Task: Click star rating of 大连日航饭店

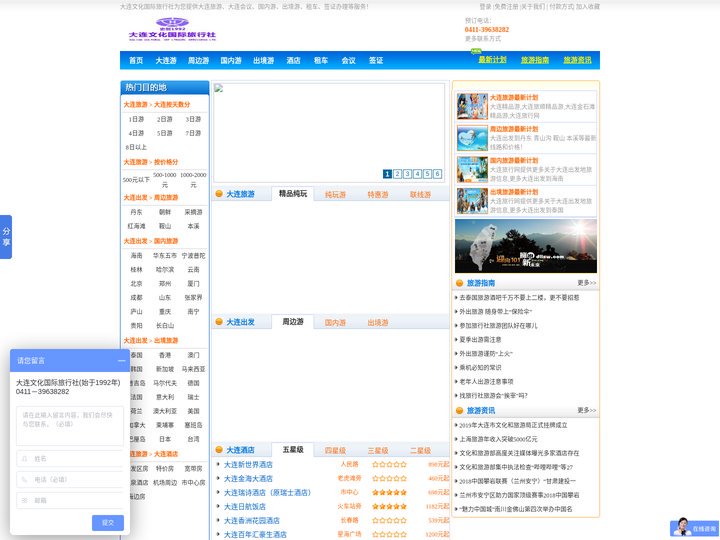Action: coord(389,506)
